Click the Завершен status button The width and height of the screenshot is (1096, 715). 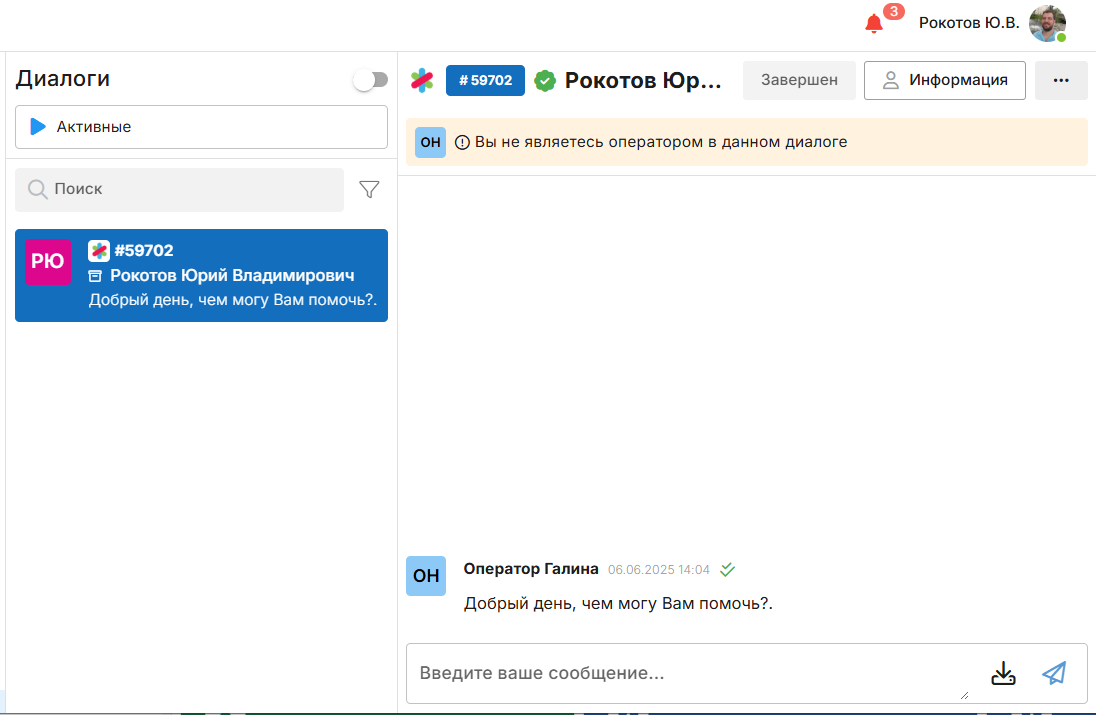coord(799,80)
